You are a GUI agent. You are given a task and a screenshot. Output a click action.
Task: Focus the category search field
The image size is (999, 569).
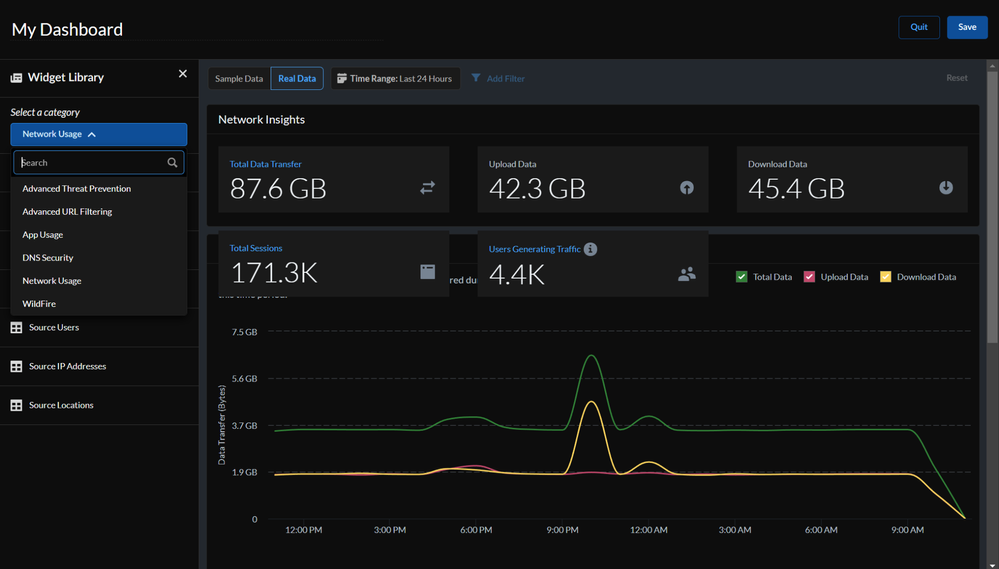[90, 162]
